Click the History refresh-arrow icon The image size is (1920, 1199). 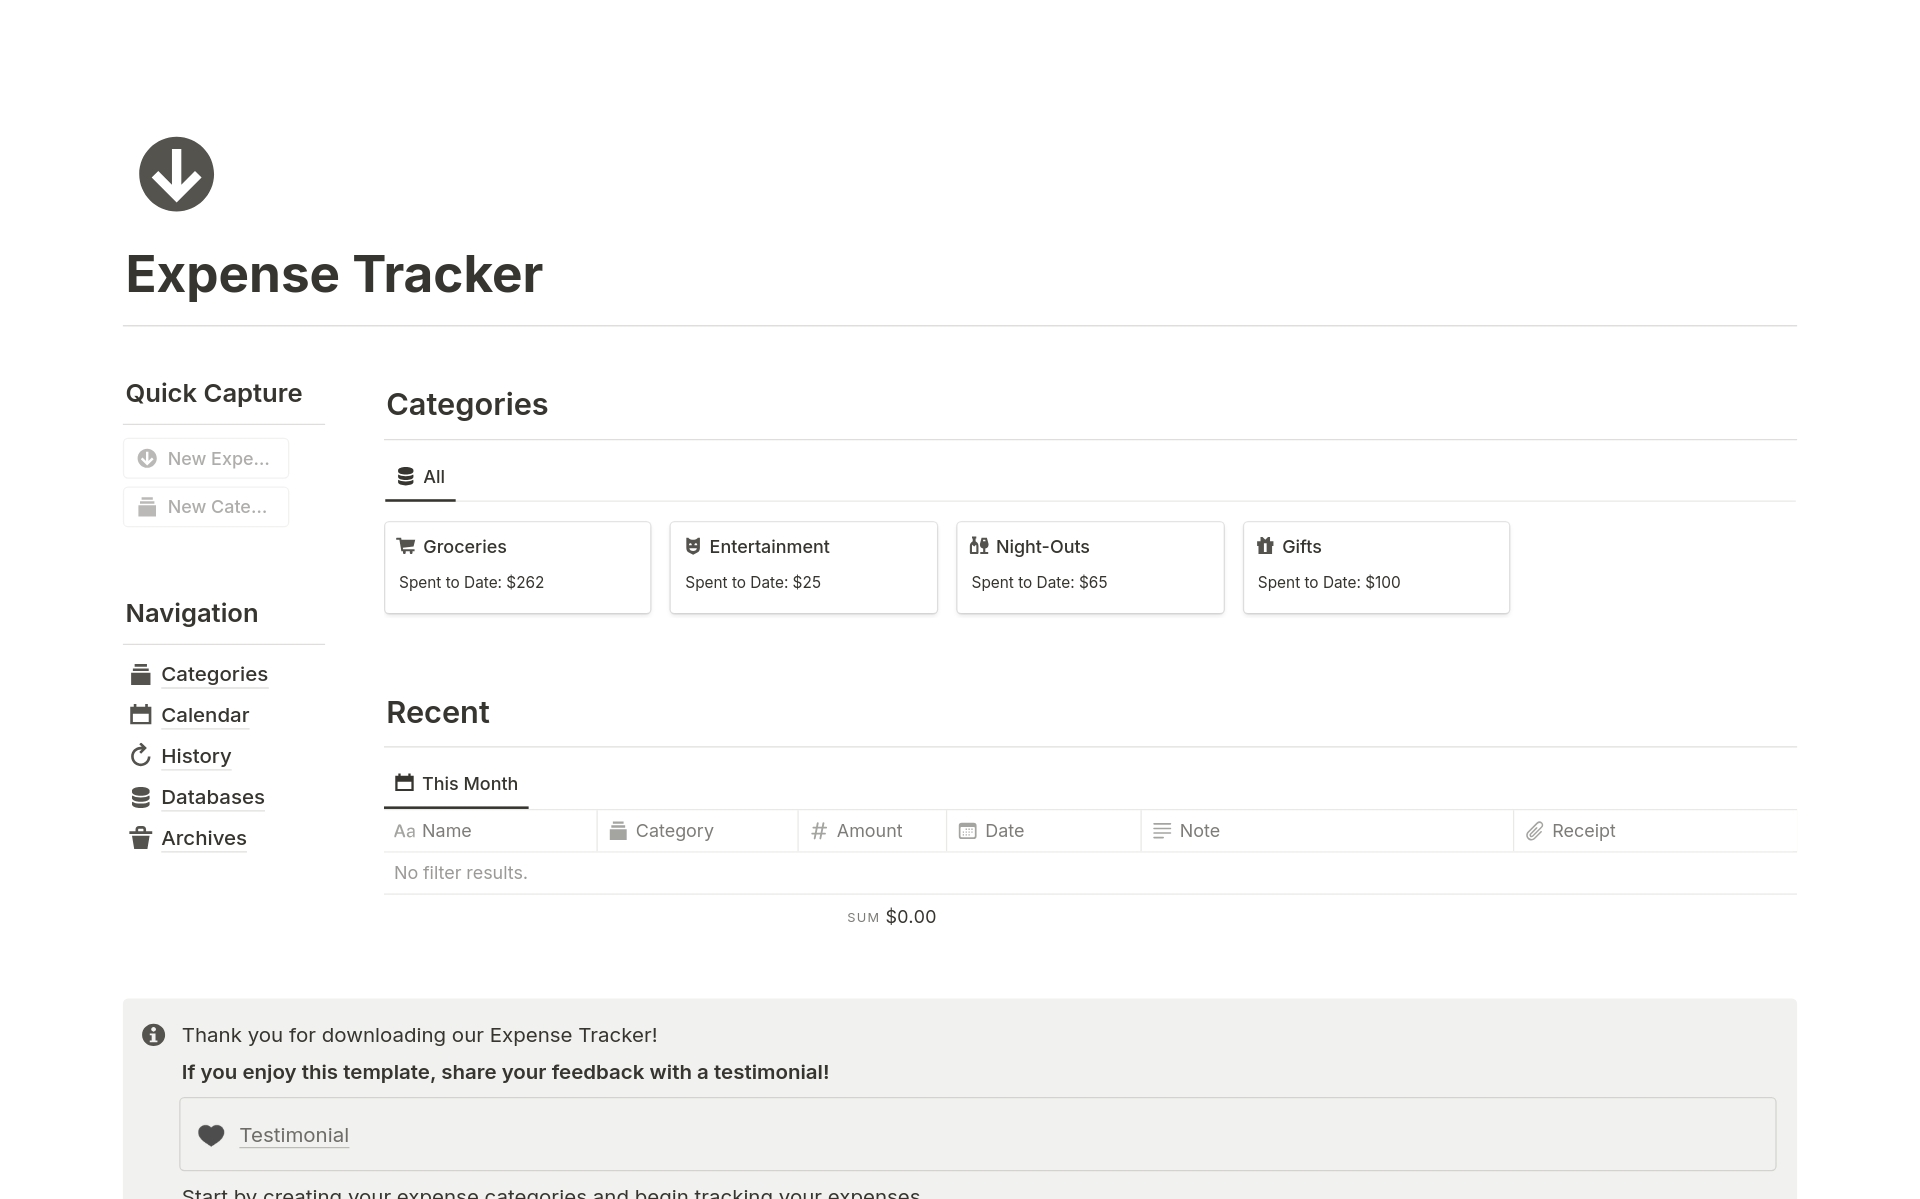tap(140, 756)
